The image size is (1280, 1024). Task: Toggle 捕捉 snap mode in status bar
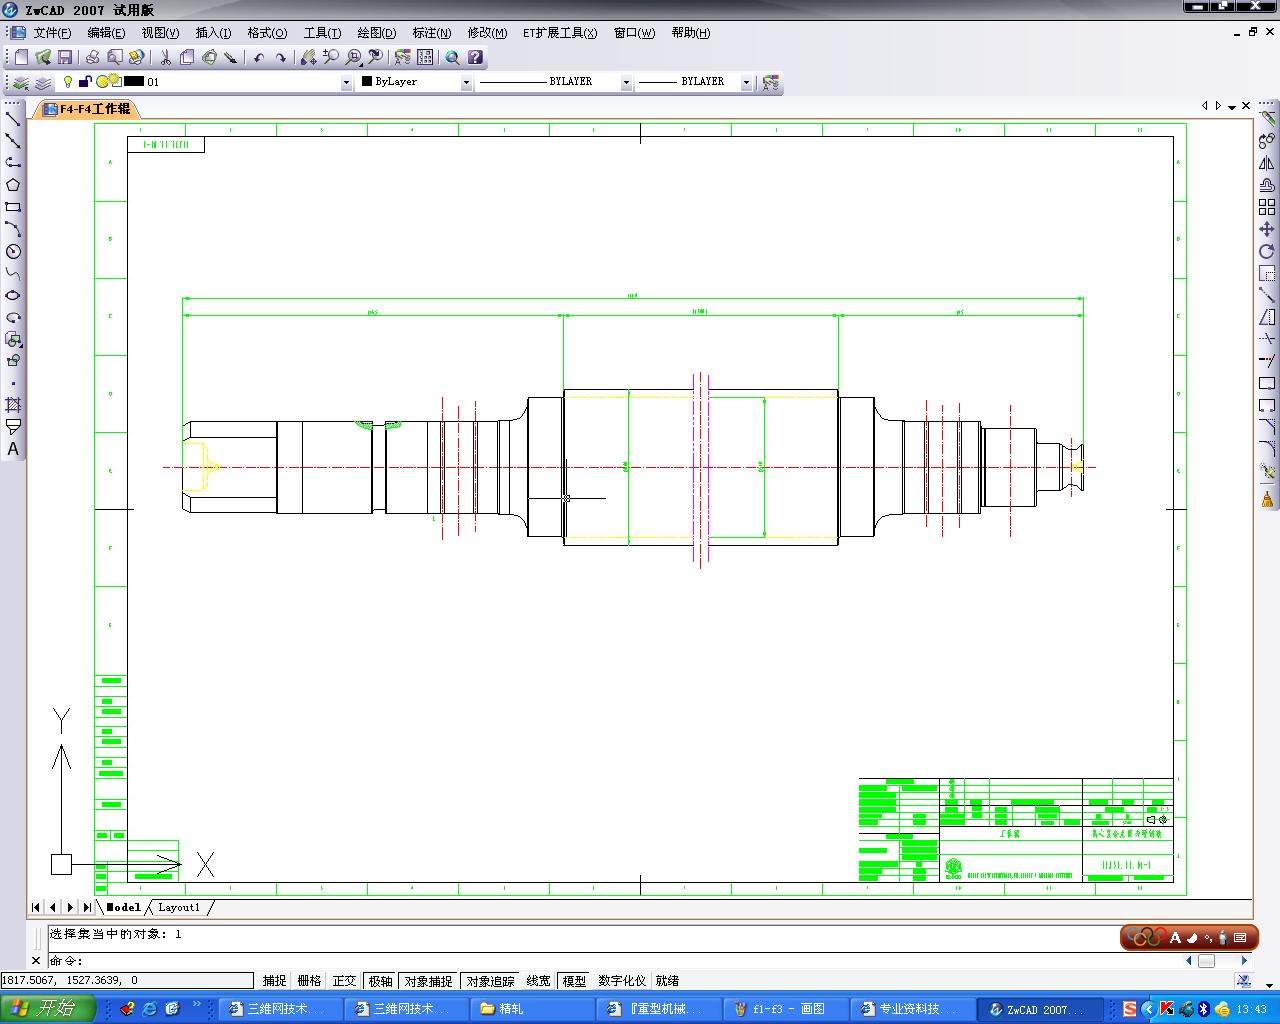(x=274, y=981)
